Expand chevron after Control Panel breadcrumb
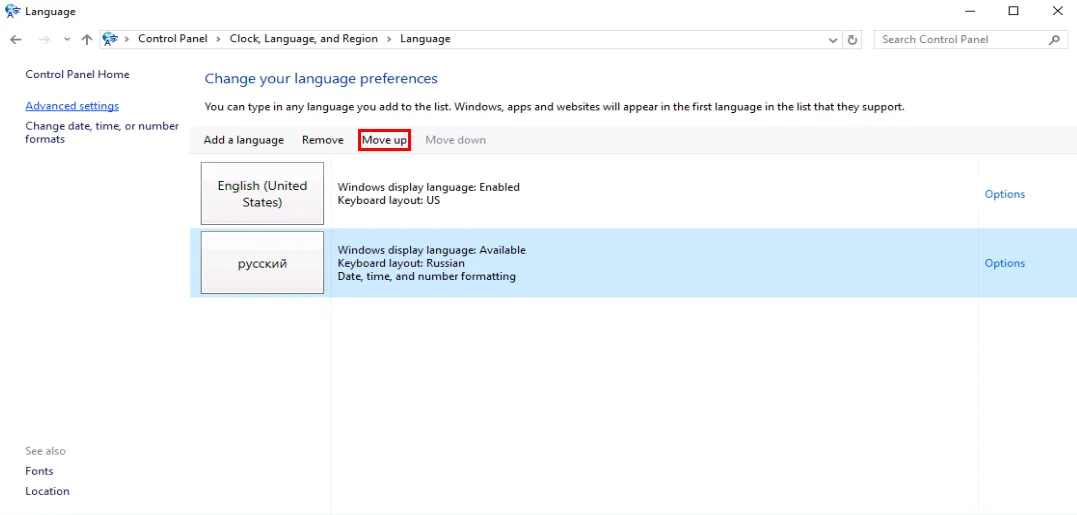The image size is (1077, 515). click(x=219, y=39)
